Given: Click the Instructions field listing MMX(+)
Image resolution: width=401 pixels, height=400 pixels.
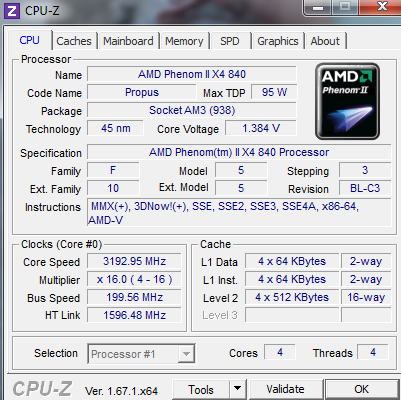Looking at the screenshot, I should point(239,213).
